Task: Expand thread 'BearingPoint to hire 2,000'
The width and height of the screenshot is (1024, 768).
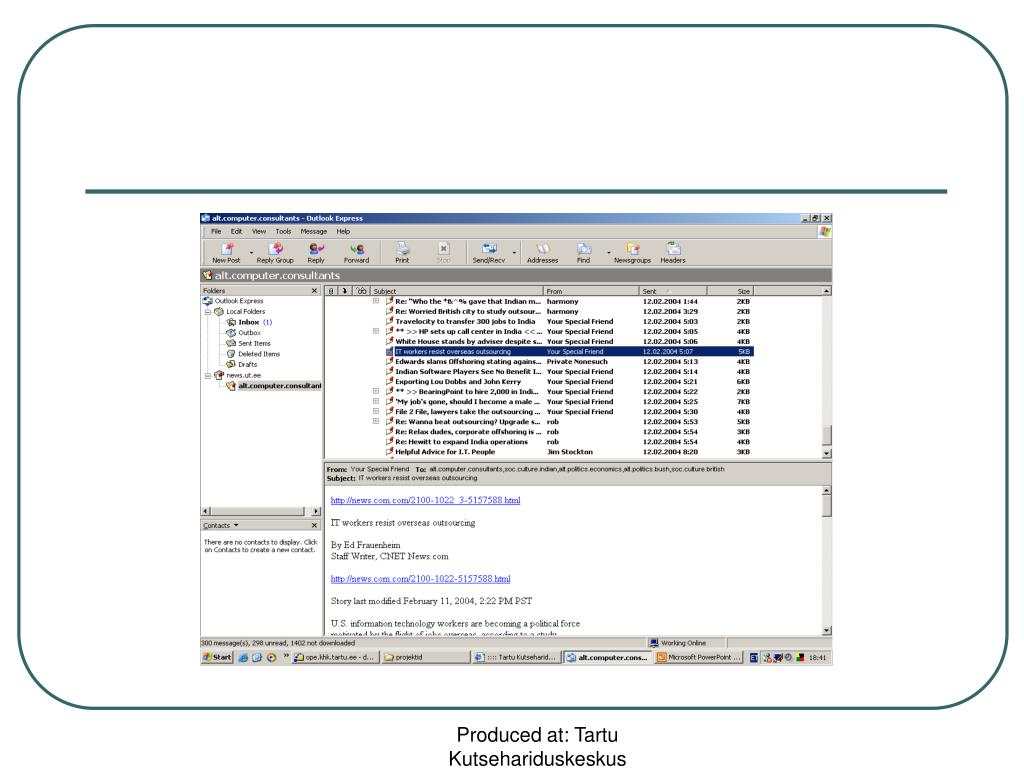Action: [376, 391]
